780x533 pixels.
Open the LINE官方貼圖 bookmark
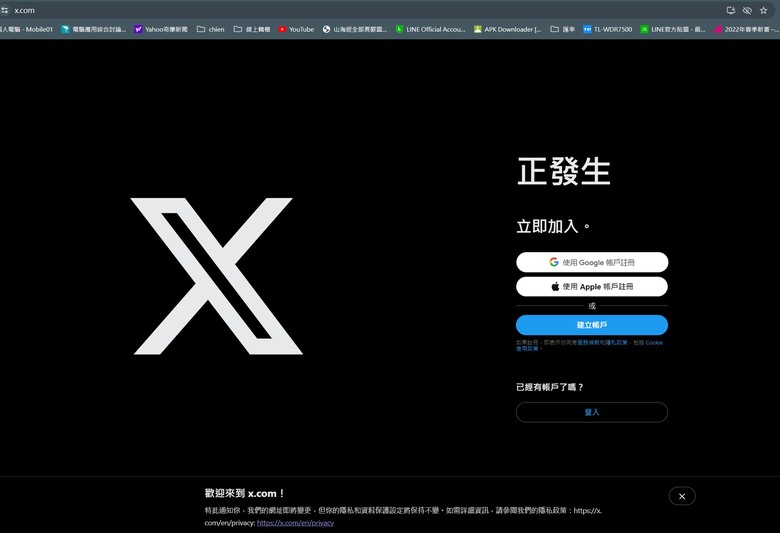pos(673,29)
